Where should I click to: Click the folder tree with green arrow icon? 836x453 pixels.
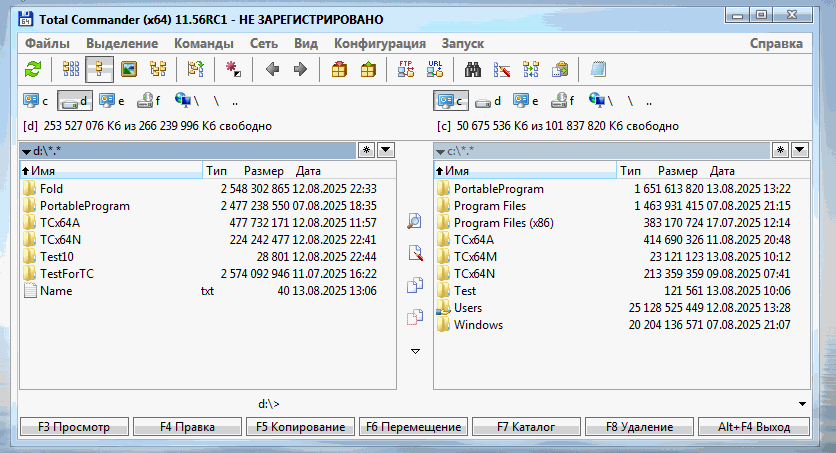point(196,69)
